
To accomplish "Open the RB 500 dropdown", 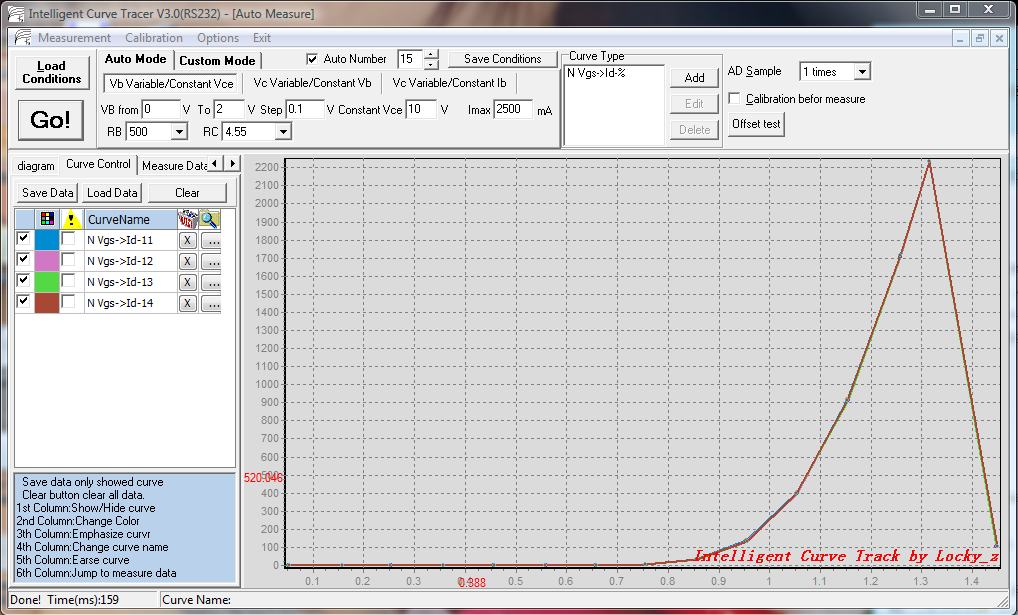I will [179, 132].
